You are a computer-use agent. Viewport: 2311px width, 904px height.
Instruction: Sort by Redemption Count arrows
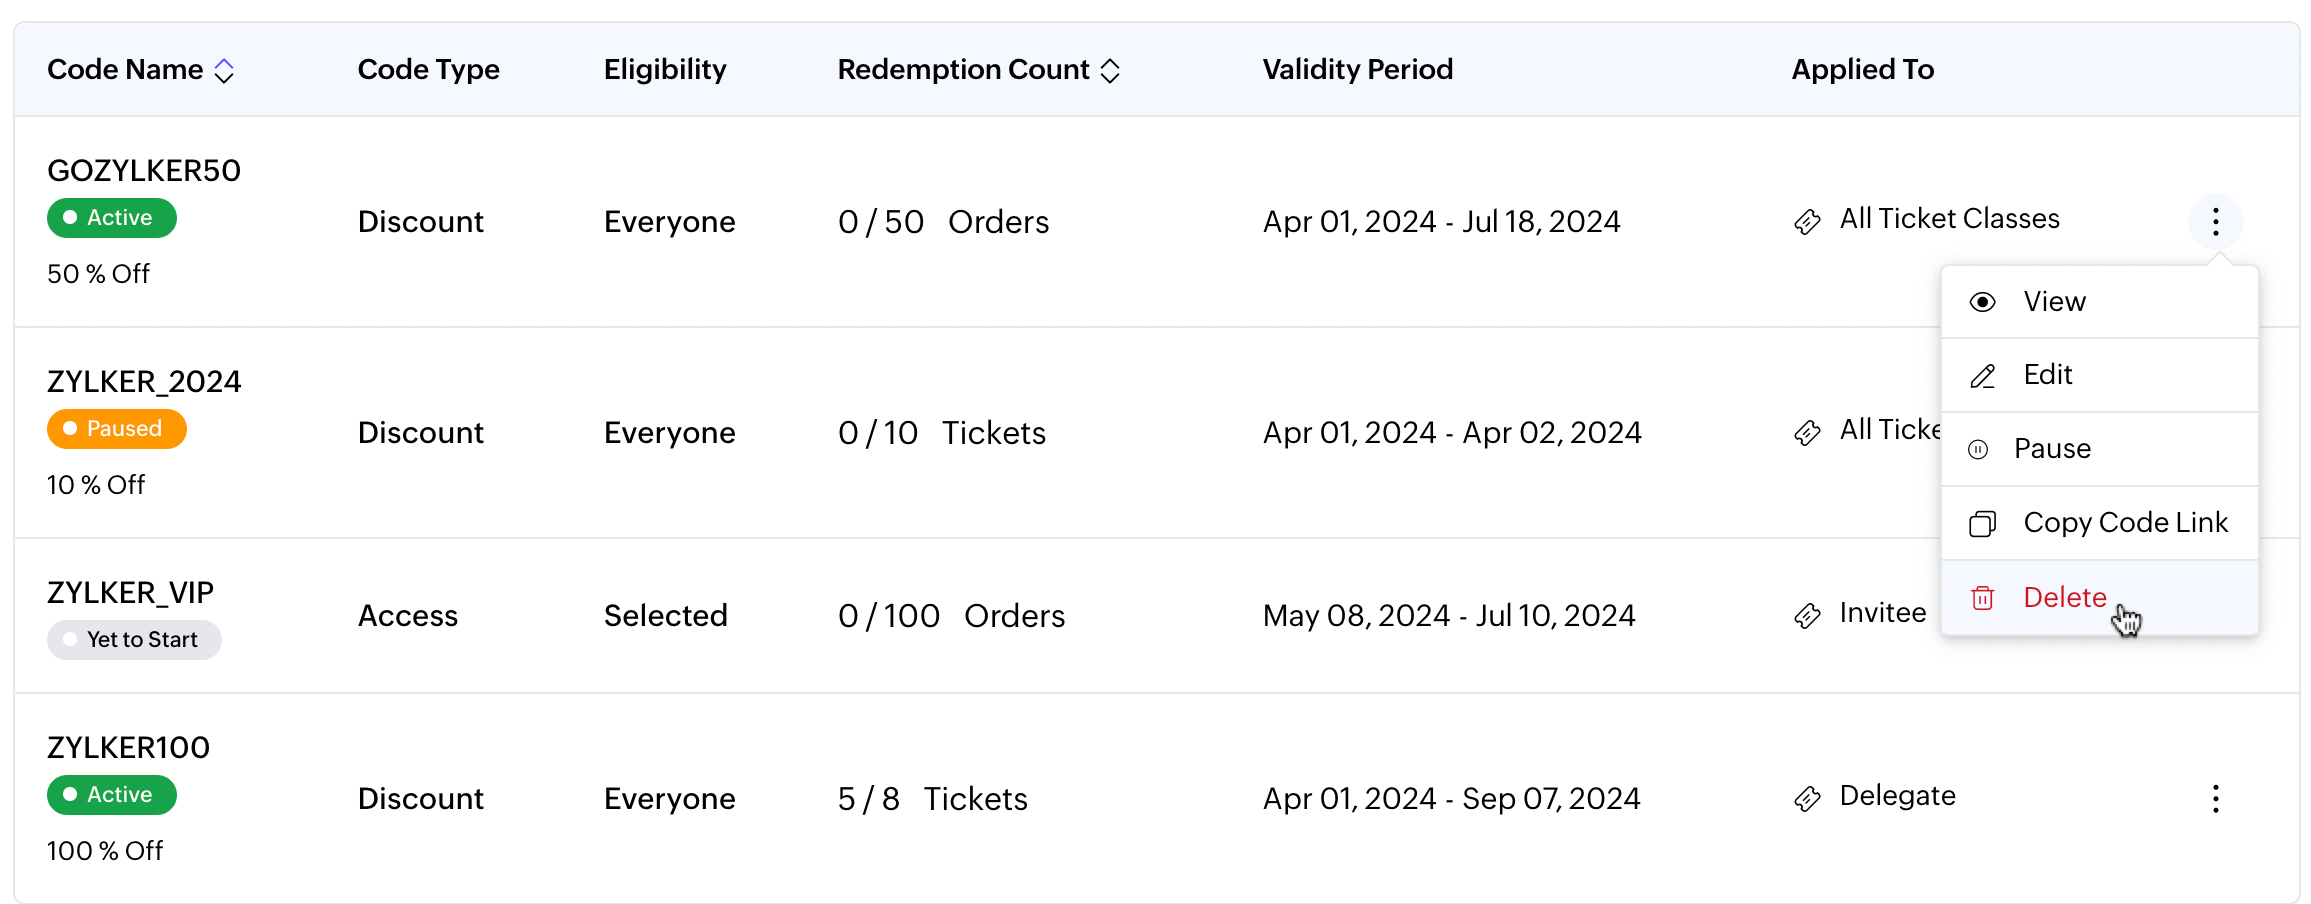pos(1109,71)
